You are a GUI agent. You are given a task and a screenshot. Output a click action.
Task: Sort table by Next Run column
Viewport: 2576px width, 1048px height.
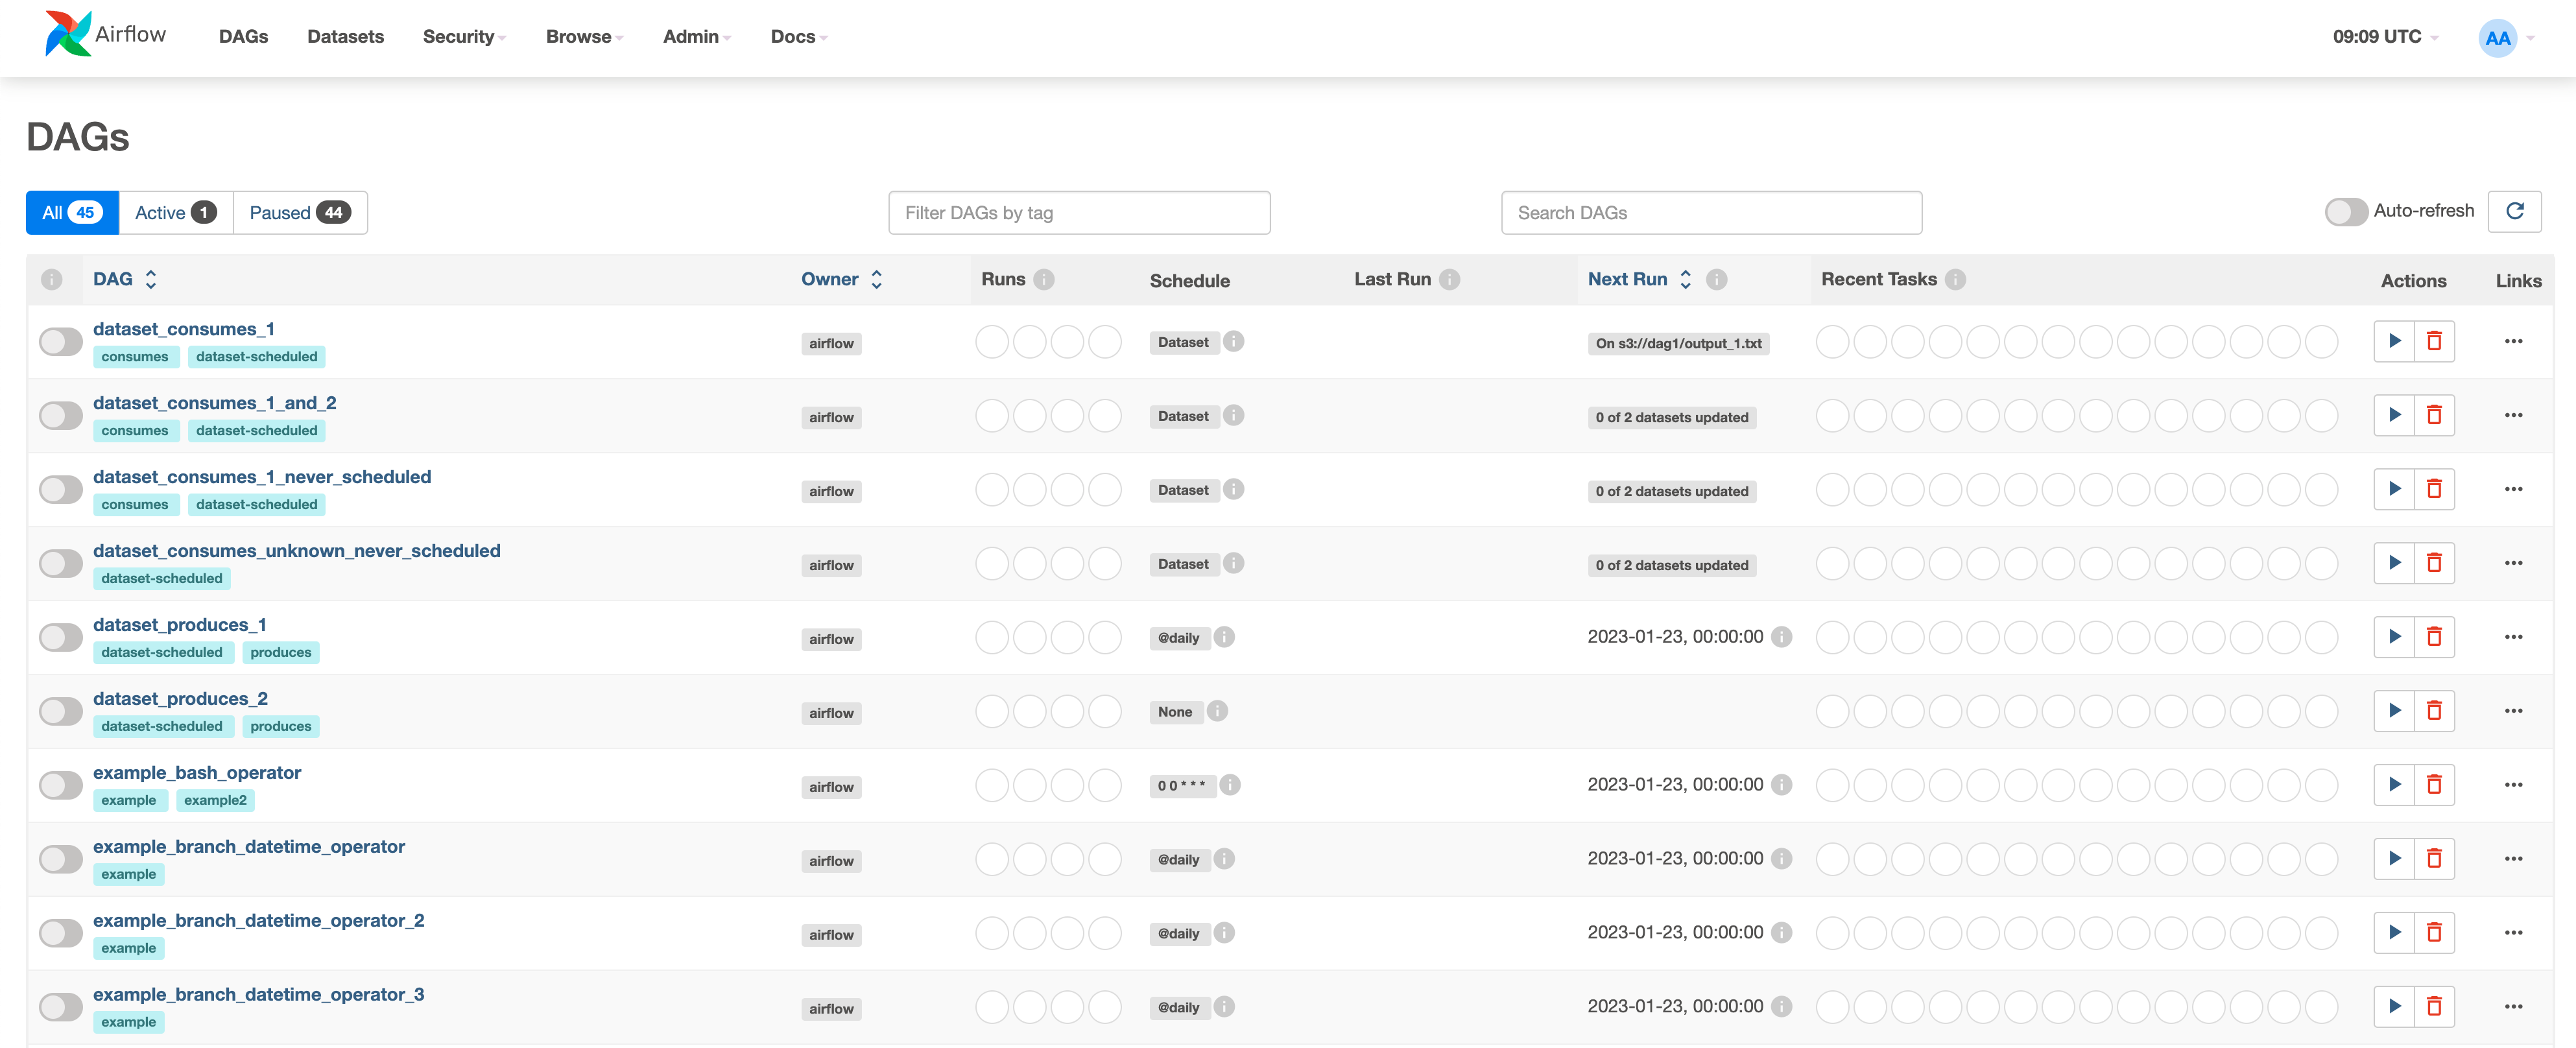pos(1639,280)
